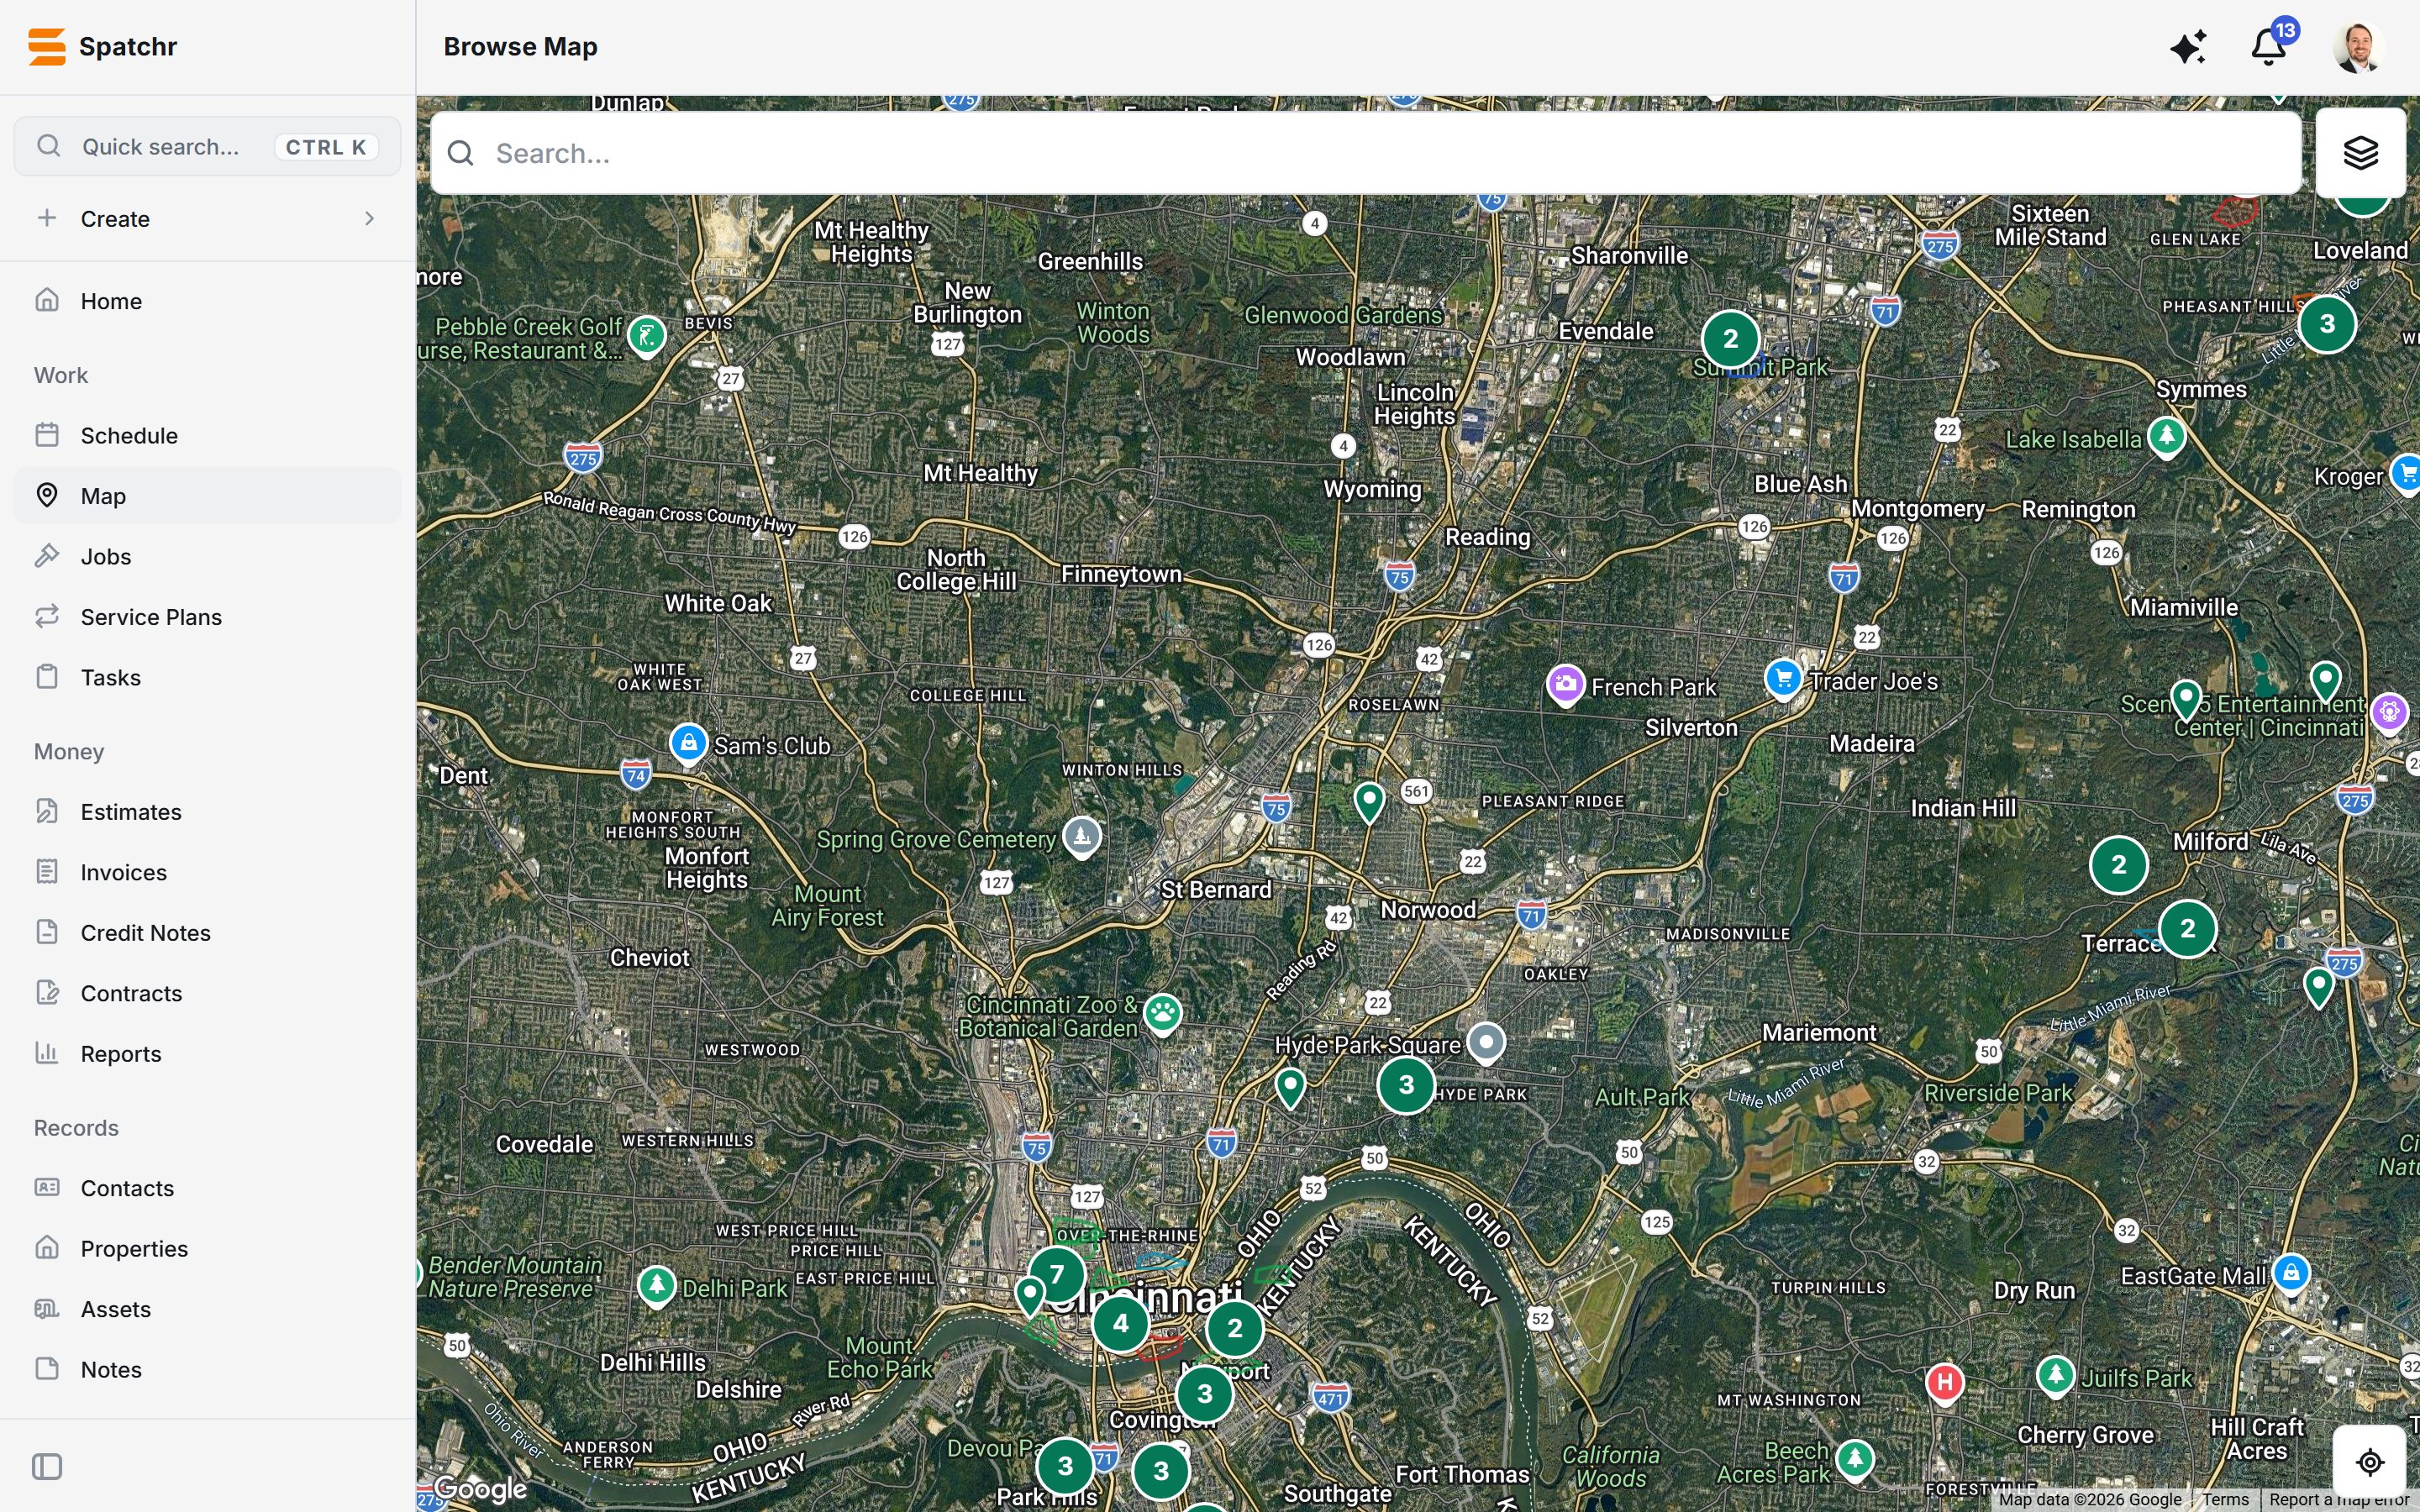Open the AI sparkle assistant icon
The image size is (2420, 1512).
click(2188, 47)
